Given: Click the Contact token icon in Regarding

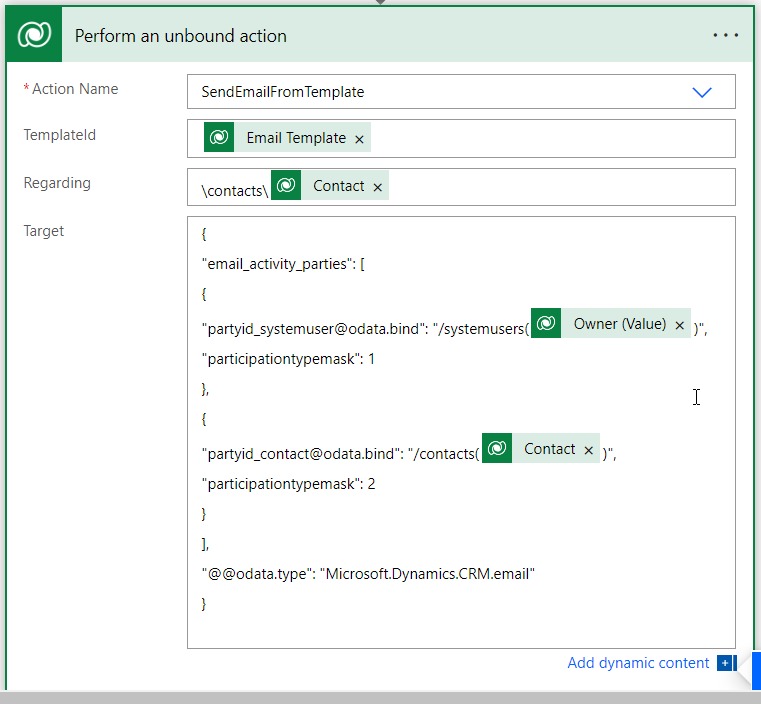Looking at the screenshot, I should point(286,186).
